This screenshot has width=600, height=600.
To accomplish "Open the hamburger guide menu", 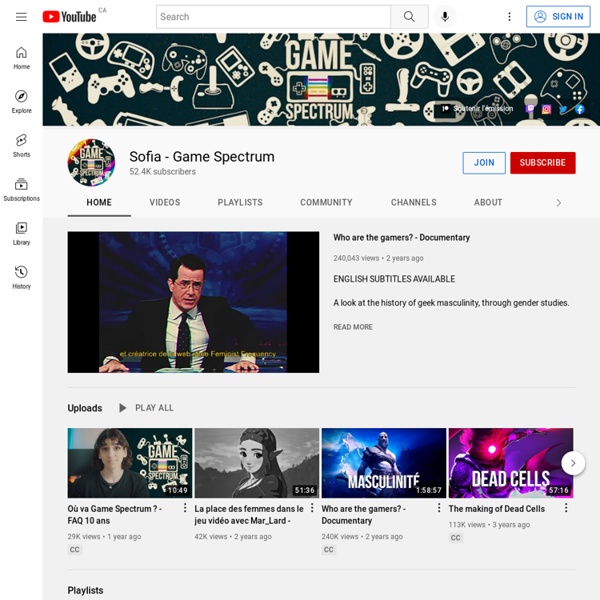I will pos(21,17).
